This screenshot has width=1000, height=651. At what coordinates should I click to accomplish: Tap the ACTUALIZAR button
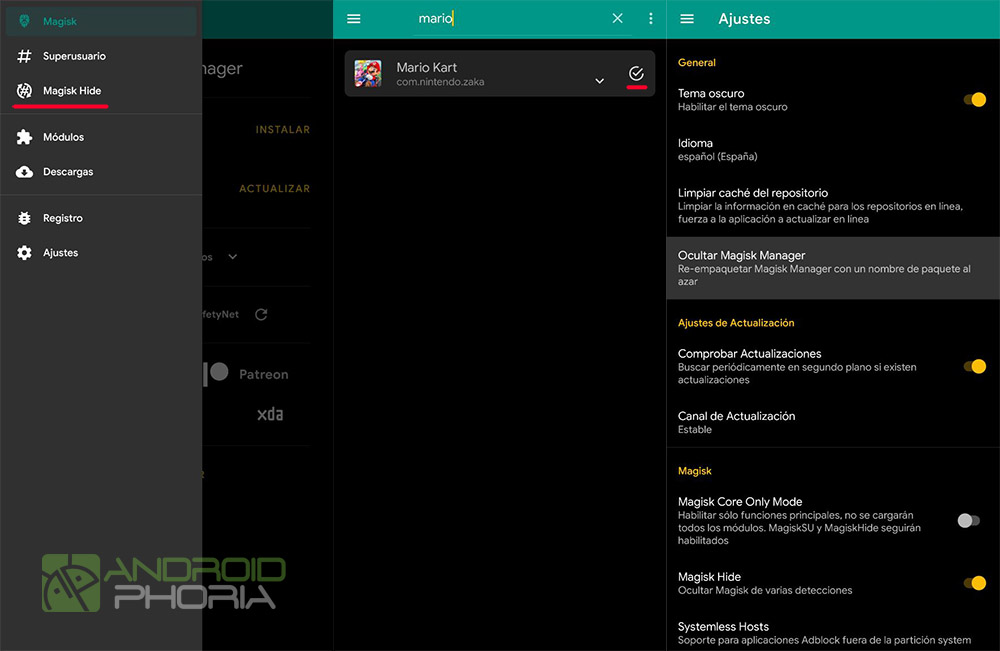pyautogui.click(x=275, y=189)
